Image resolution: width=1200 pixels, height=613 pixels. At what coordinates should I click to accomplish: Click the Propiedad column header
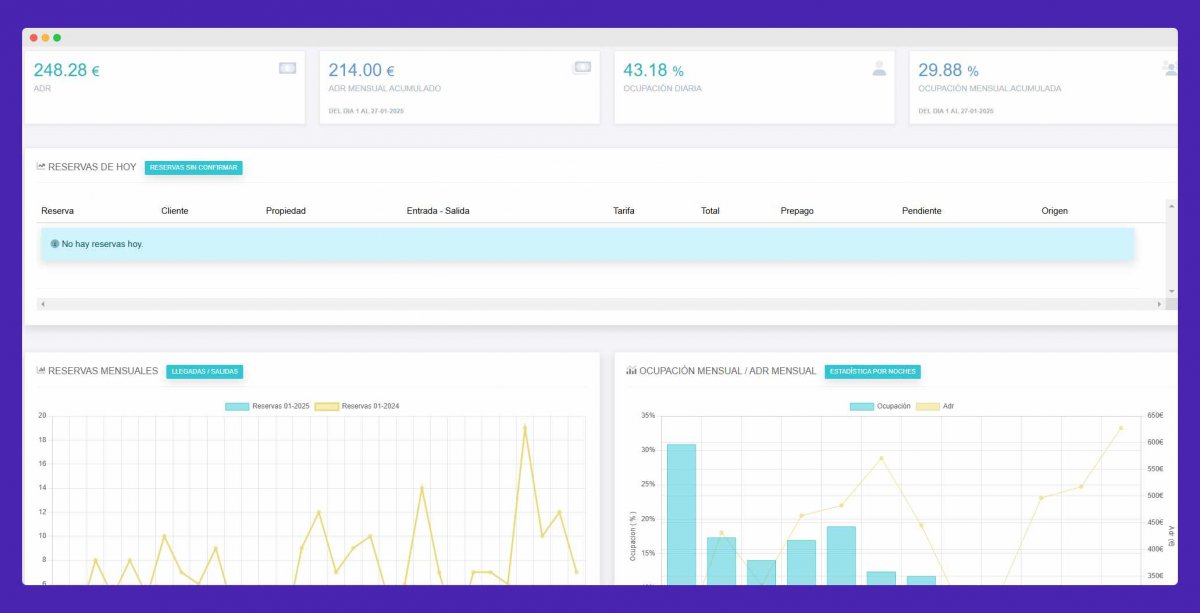click(286, 211)
